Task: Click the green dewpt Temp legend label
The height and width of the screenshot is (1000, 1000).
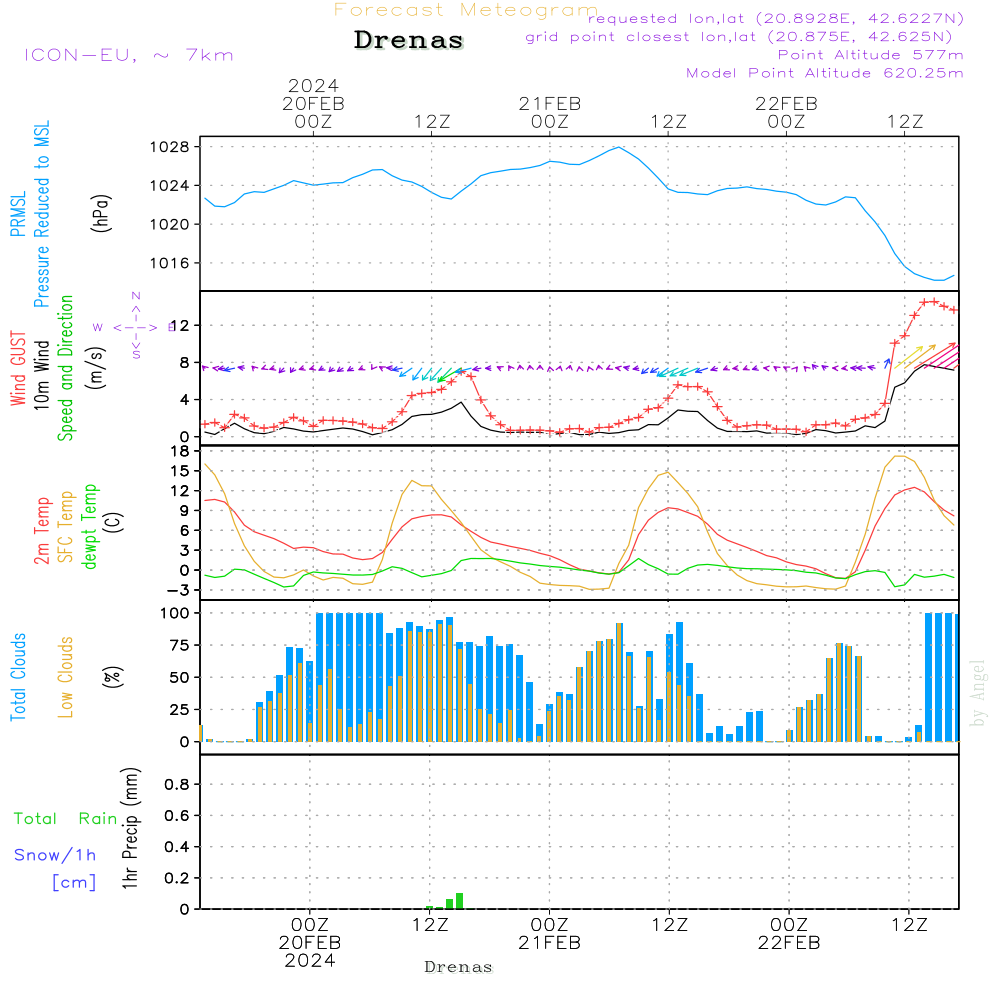Action: tap(89, 527)
